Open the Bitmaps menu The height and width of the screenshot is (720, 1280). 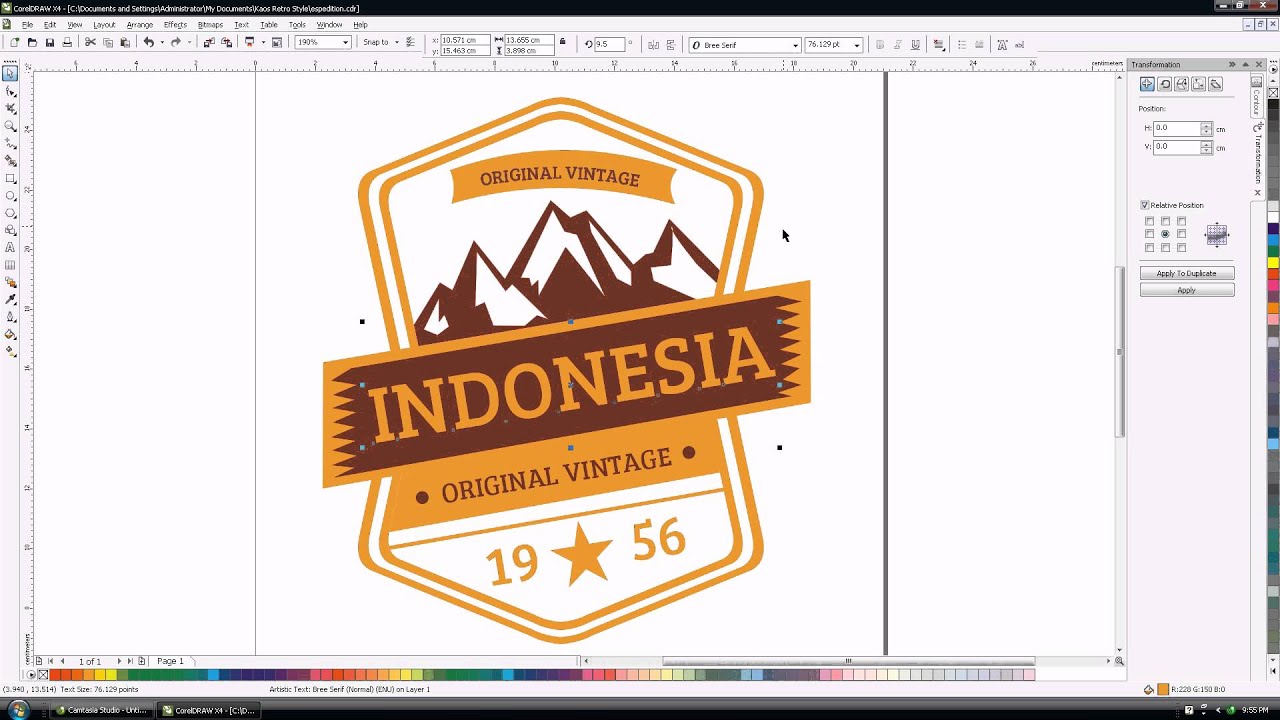tap(210, 24)
